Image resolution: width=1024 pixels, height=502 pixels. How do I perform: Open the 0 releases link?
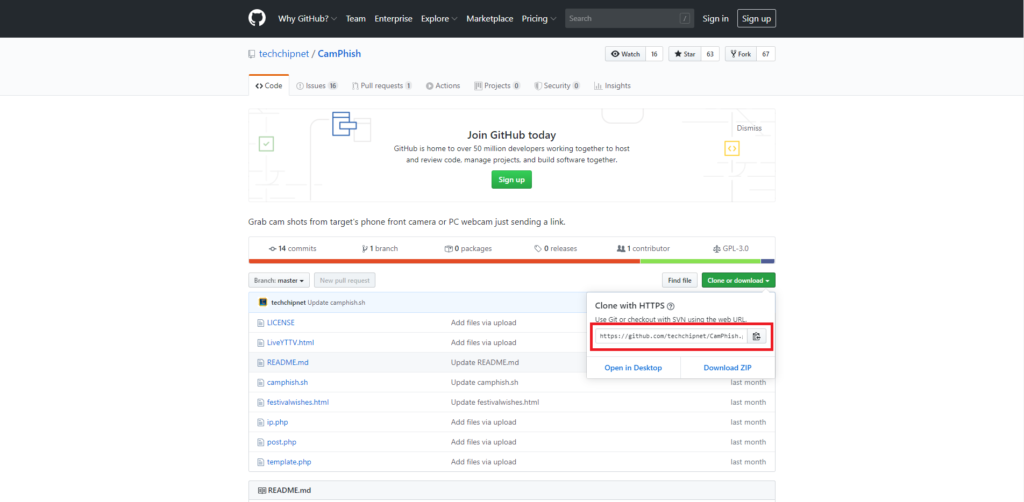click(555, 249)
